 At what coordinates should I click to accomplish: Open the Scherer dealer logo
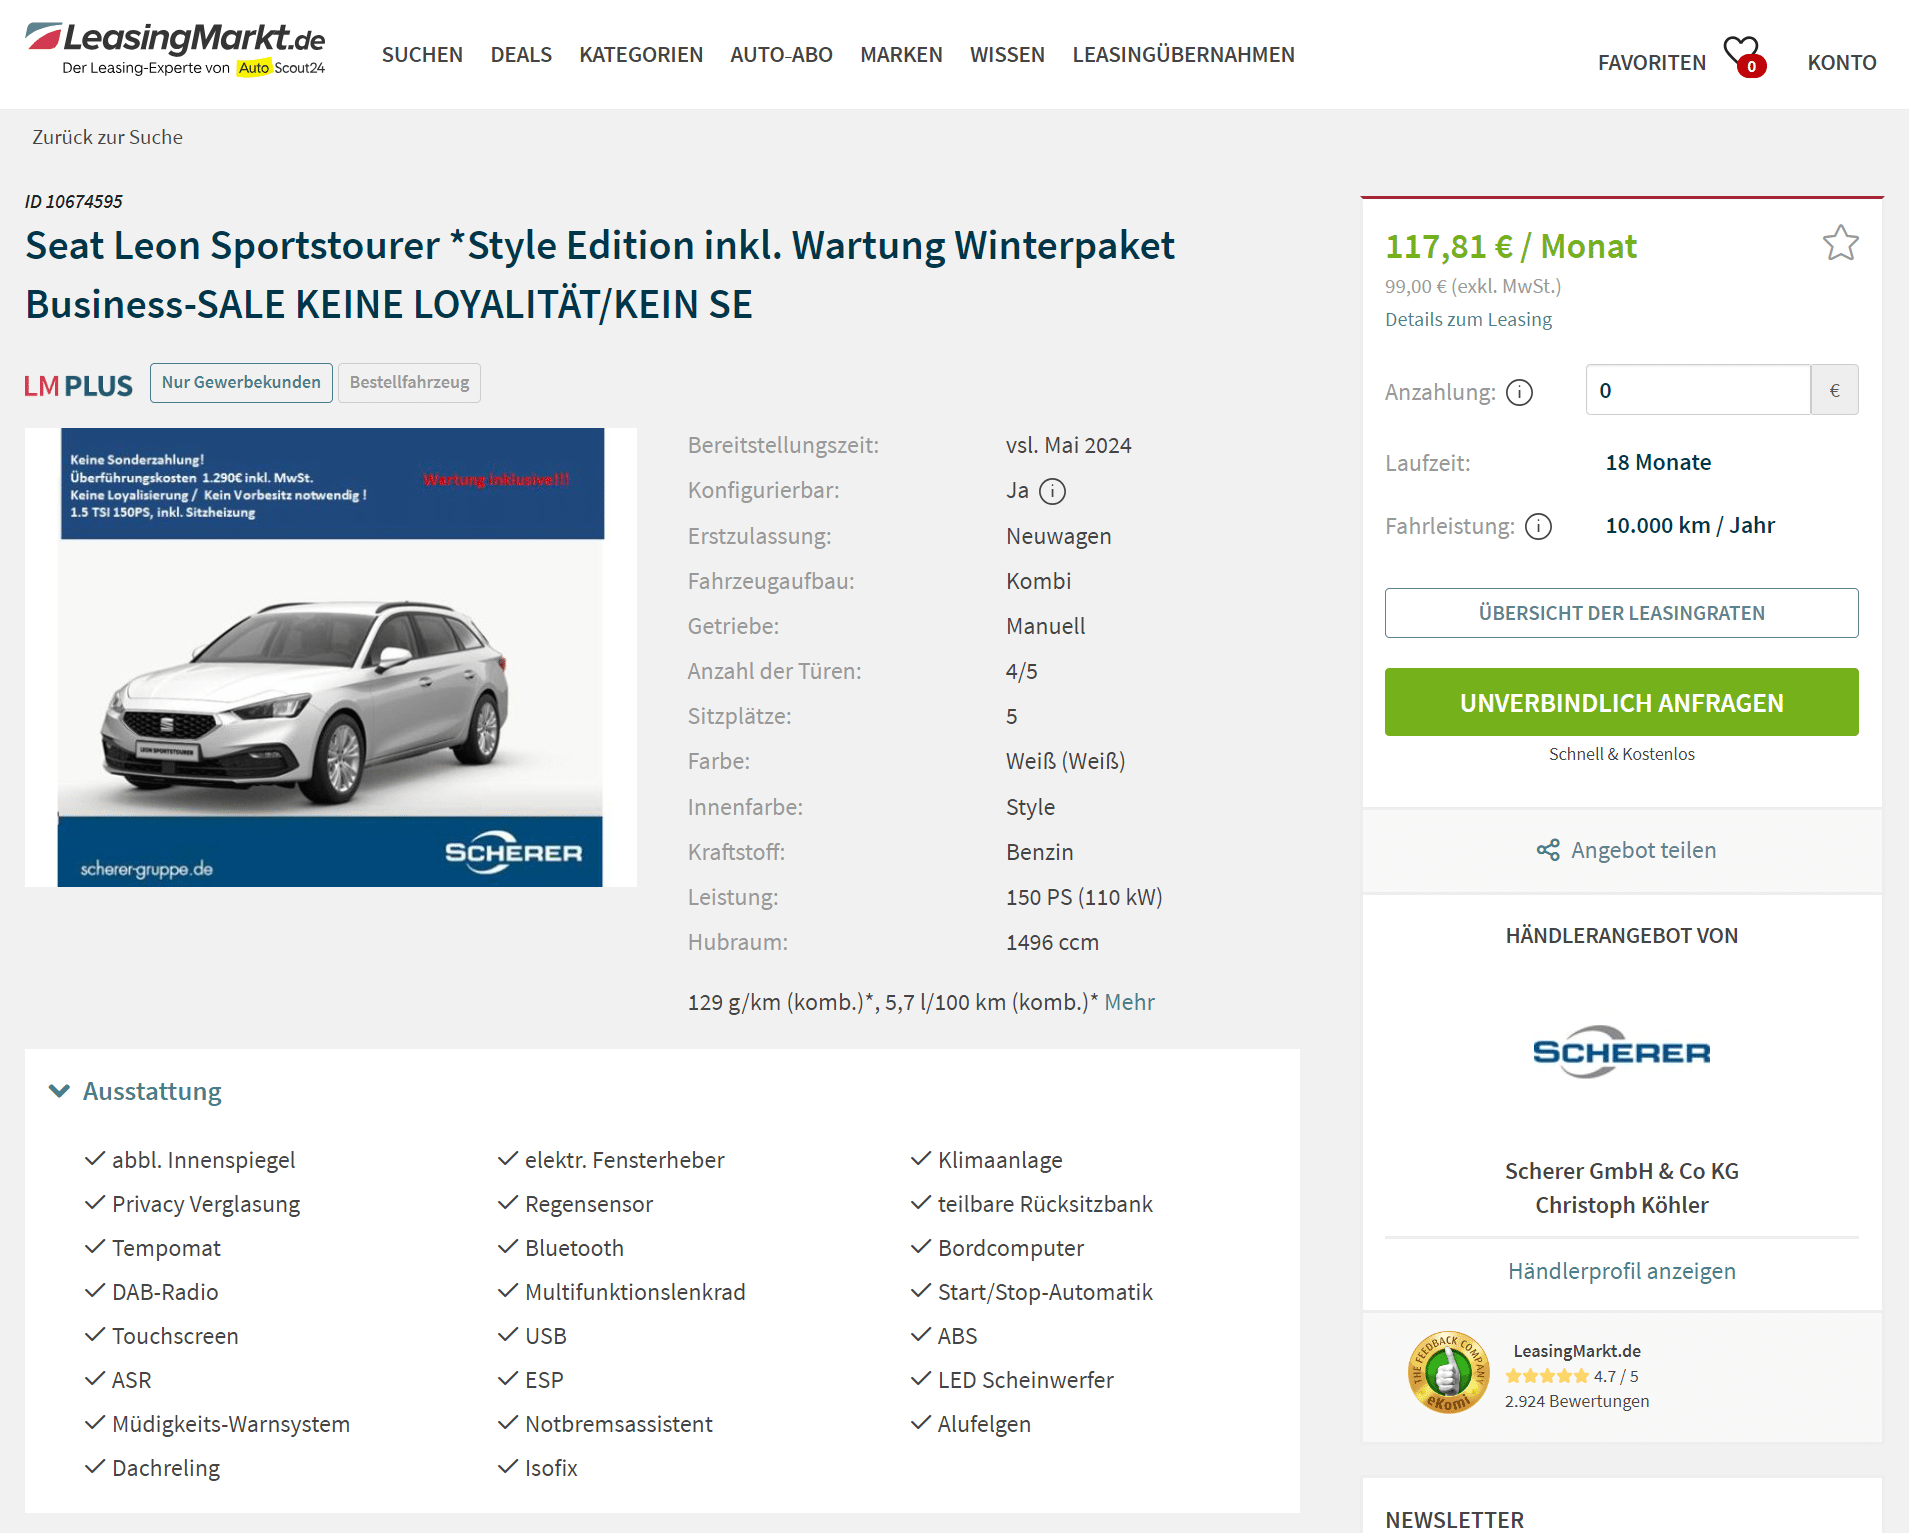(x=1621, y=1052)
